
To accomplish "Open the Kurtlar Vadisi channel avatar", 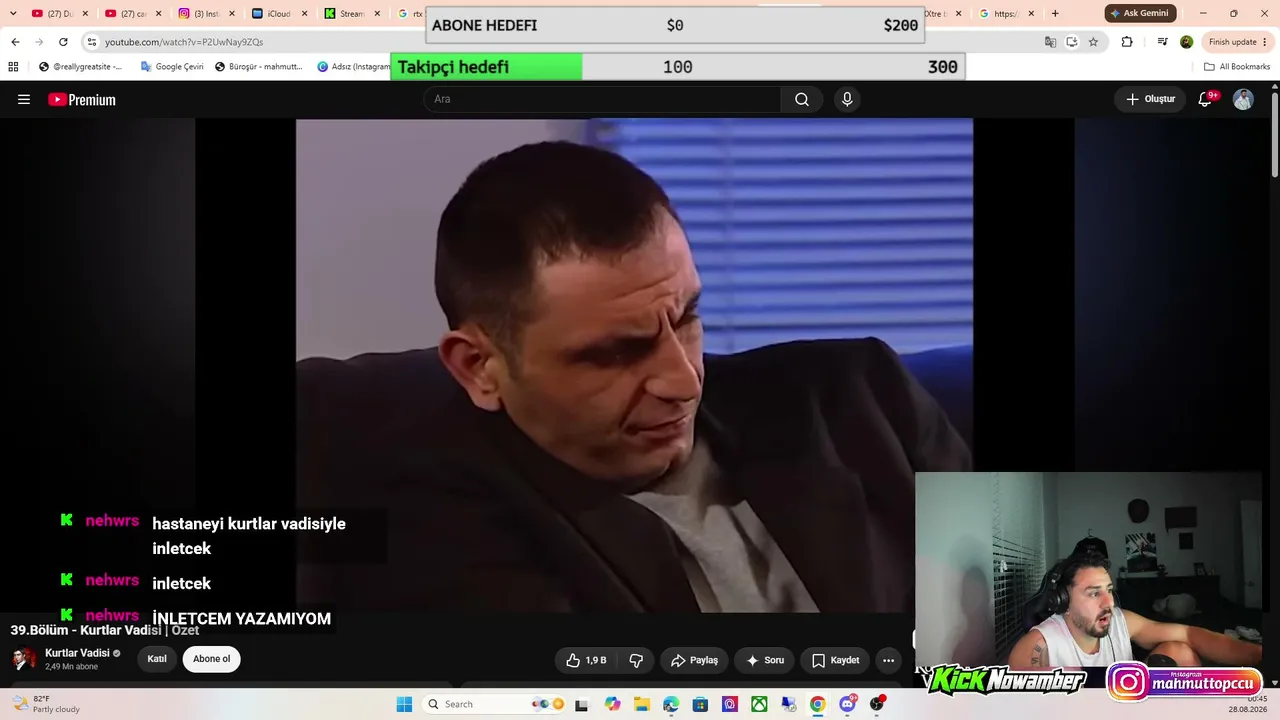I will (24, 659).
